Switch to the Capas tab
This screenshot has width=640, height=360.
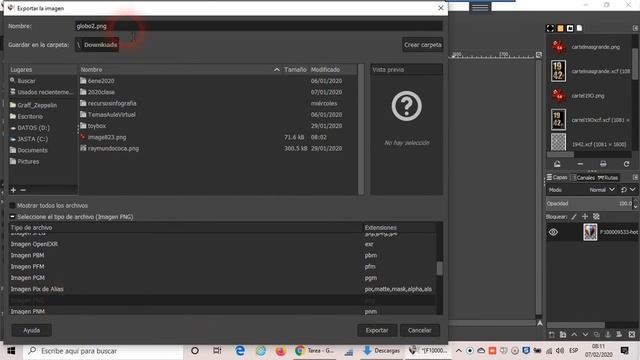click(557, 177)
